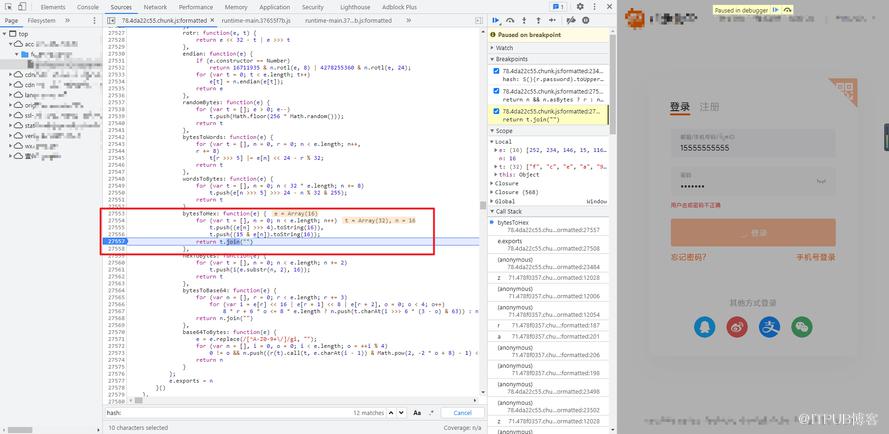889x434 pixels.
Task: Resume script execution in debugger toolbar
Action: [496, 20]
